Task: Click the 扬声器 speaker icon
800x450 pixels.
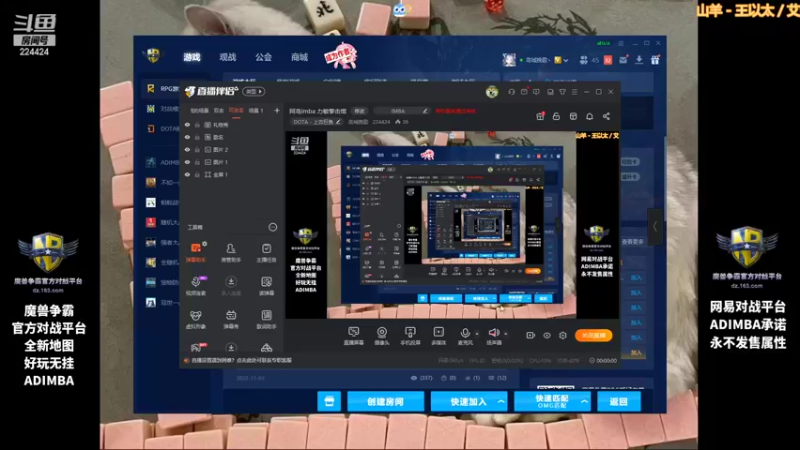Action: [493, 335]
